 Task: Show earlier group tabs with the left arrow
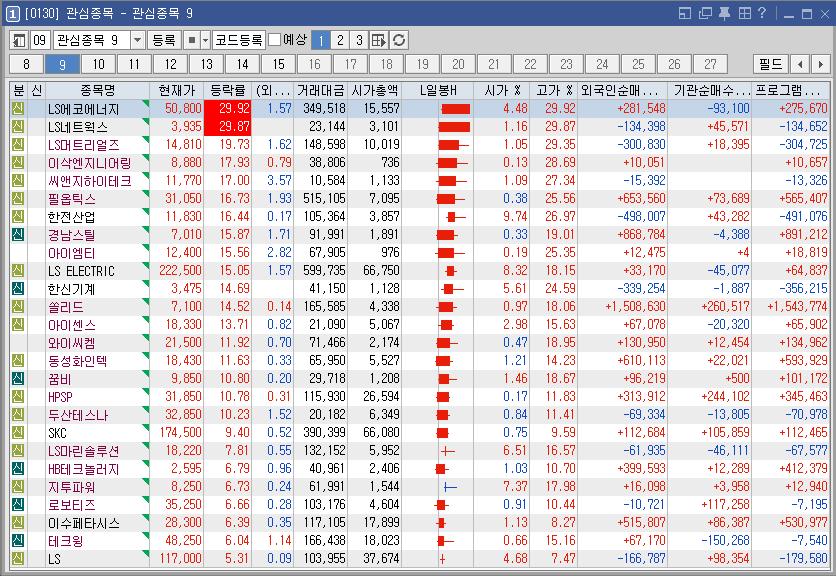click(800, 65)
